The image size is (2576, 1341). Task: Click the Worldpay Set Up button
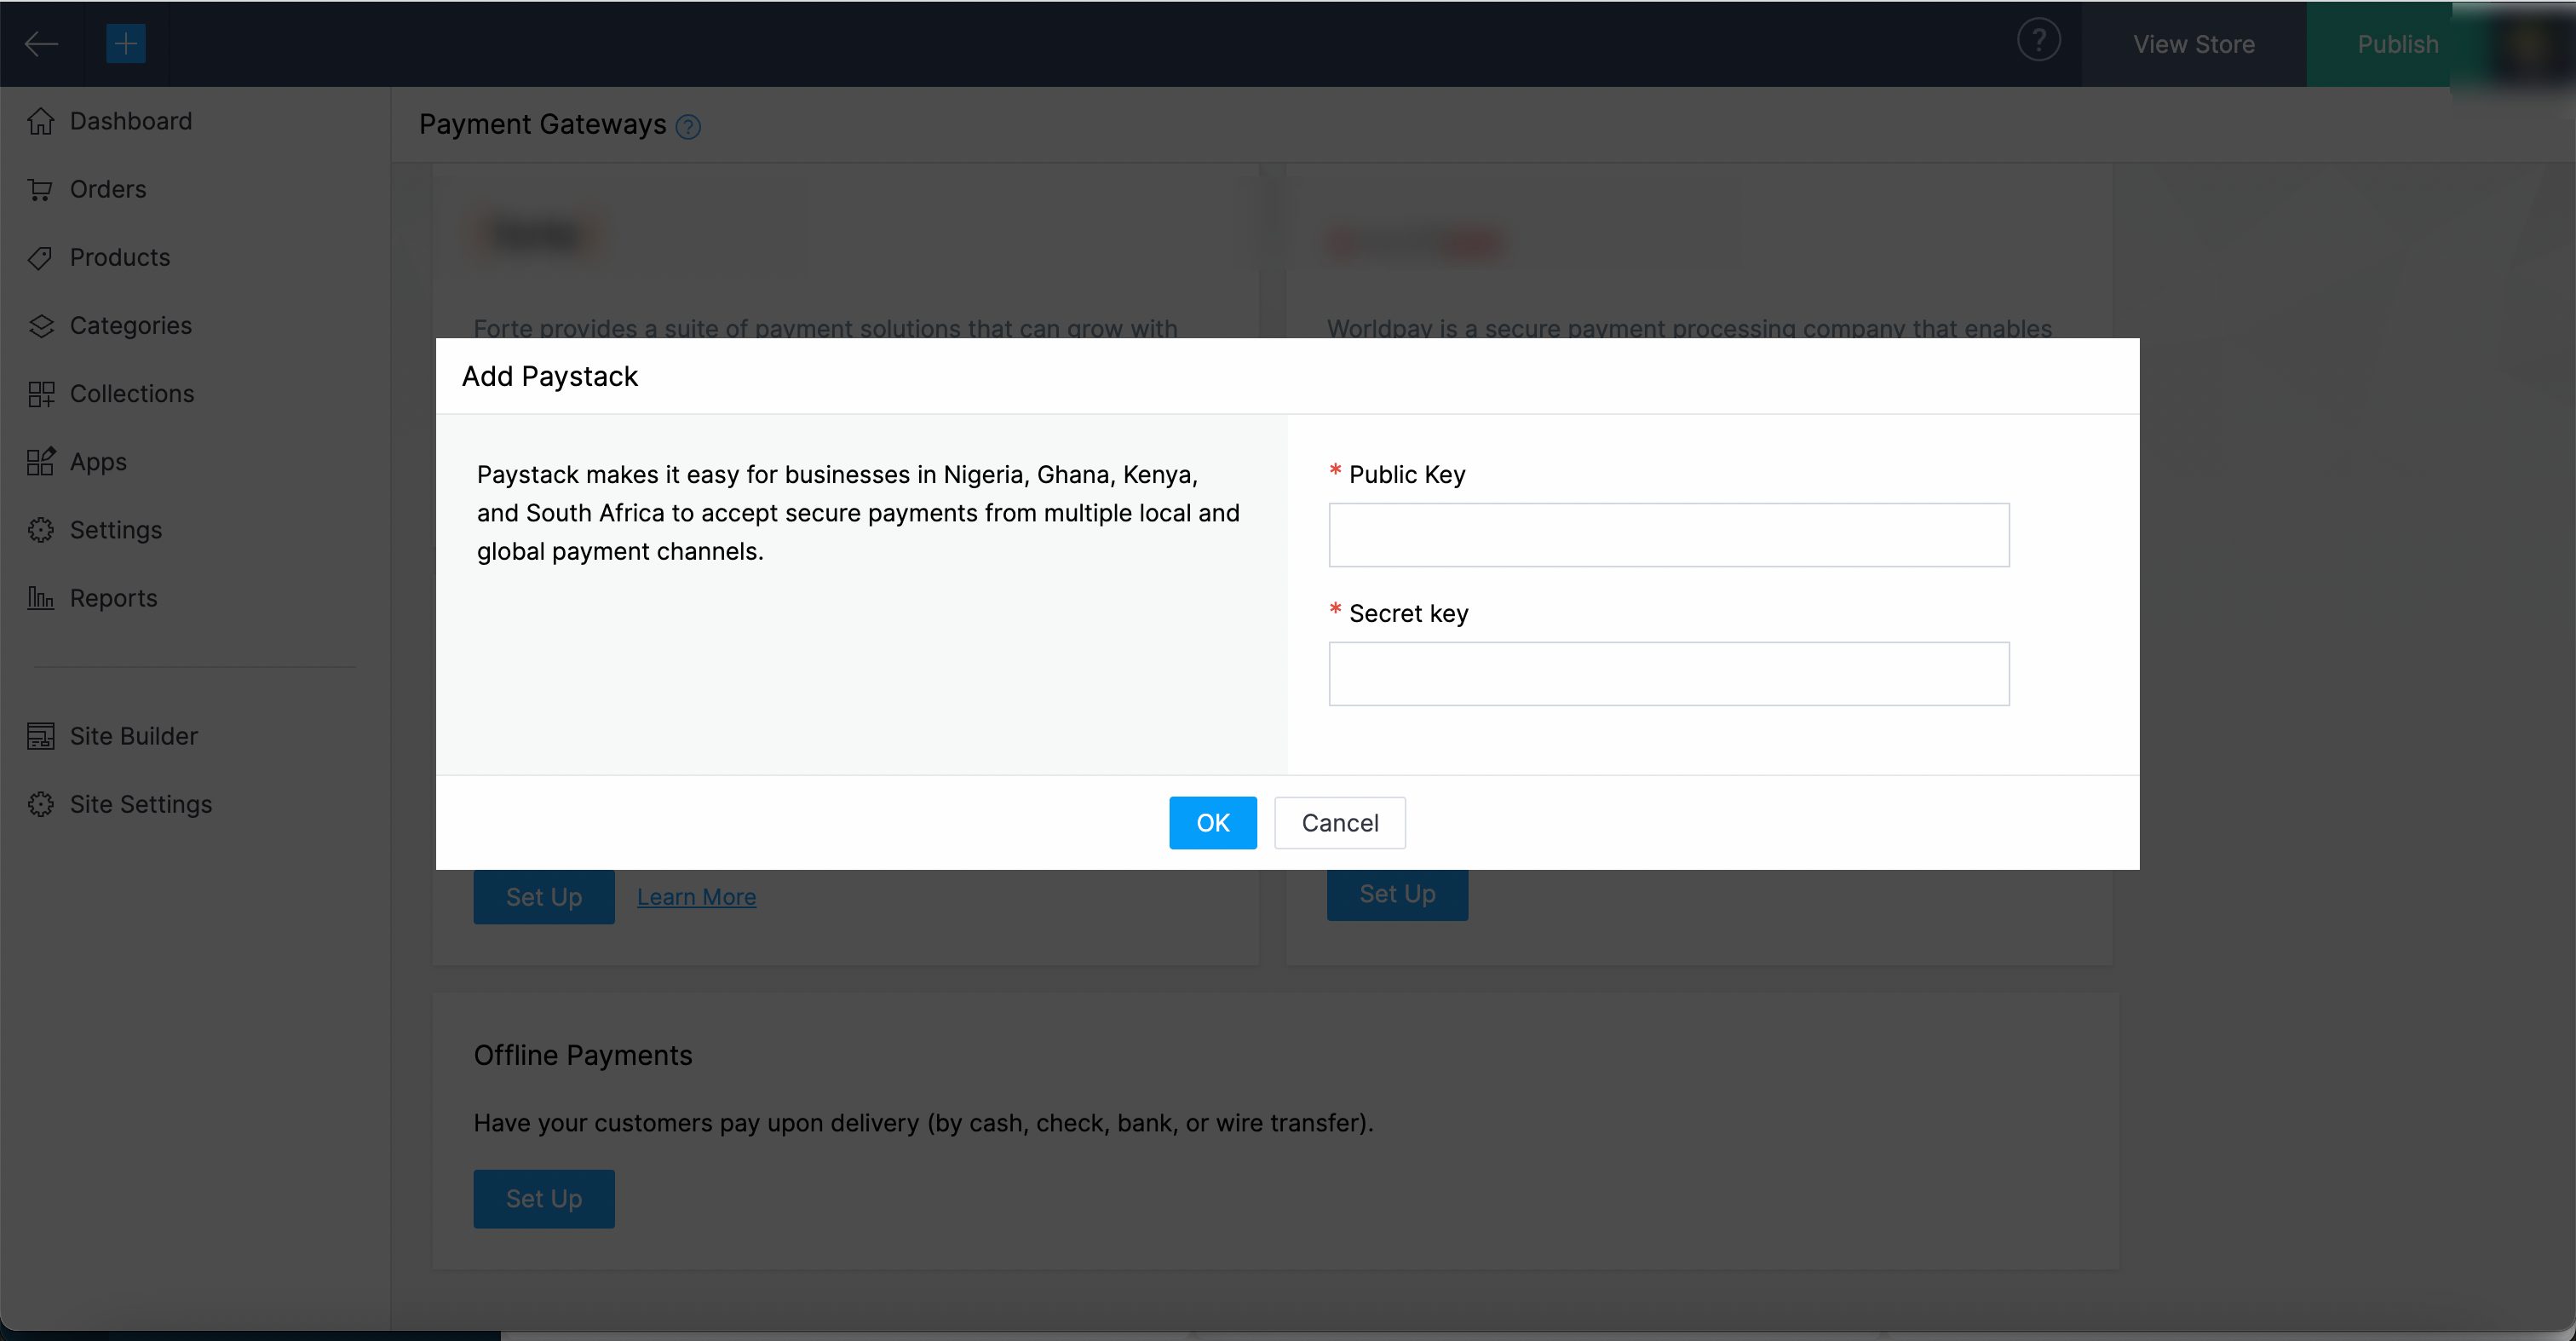(1397, 893)
